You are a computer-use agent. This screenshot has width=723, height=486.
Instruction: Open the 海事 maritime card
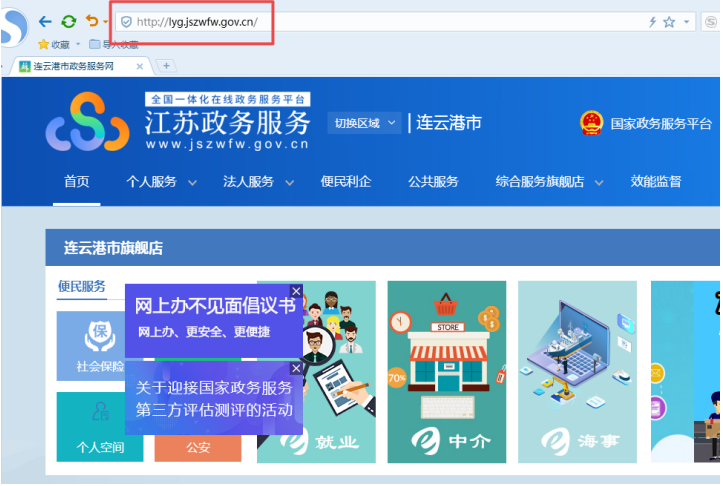click(577, 372)
